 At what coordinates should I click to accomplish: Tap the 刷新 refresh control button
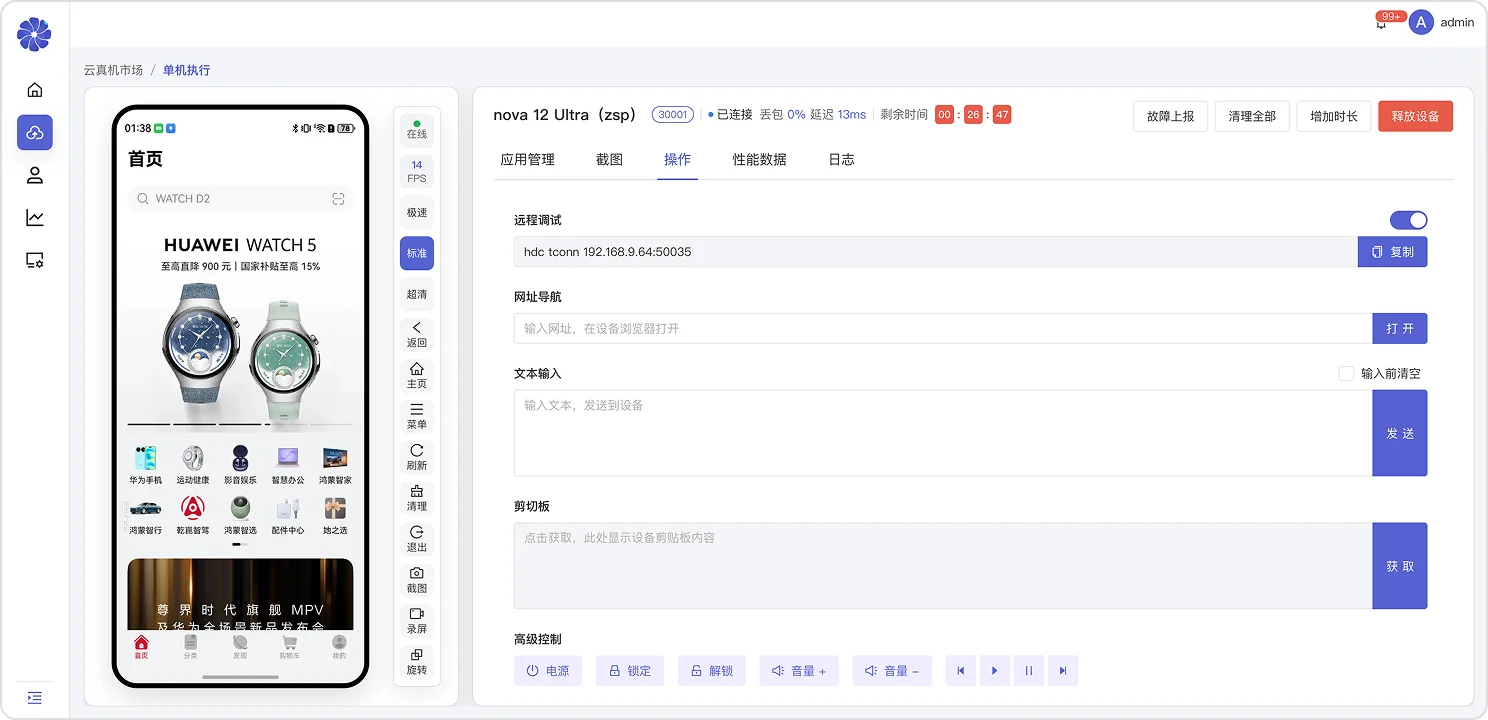417,457
